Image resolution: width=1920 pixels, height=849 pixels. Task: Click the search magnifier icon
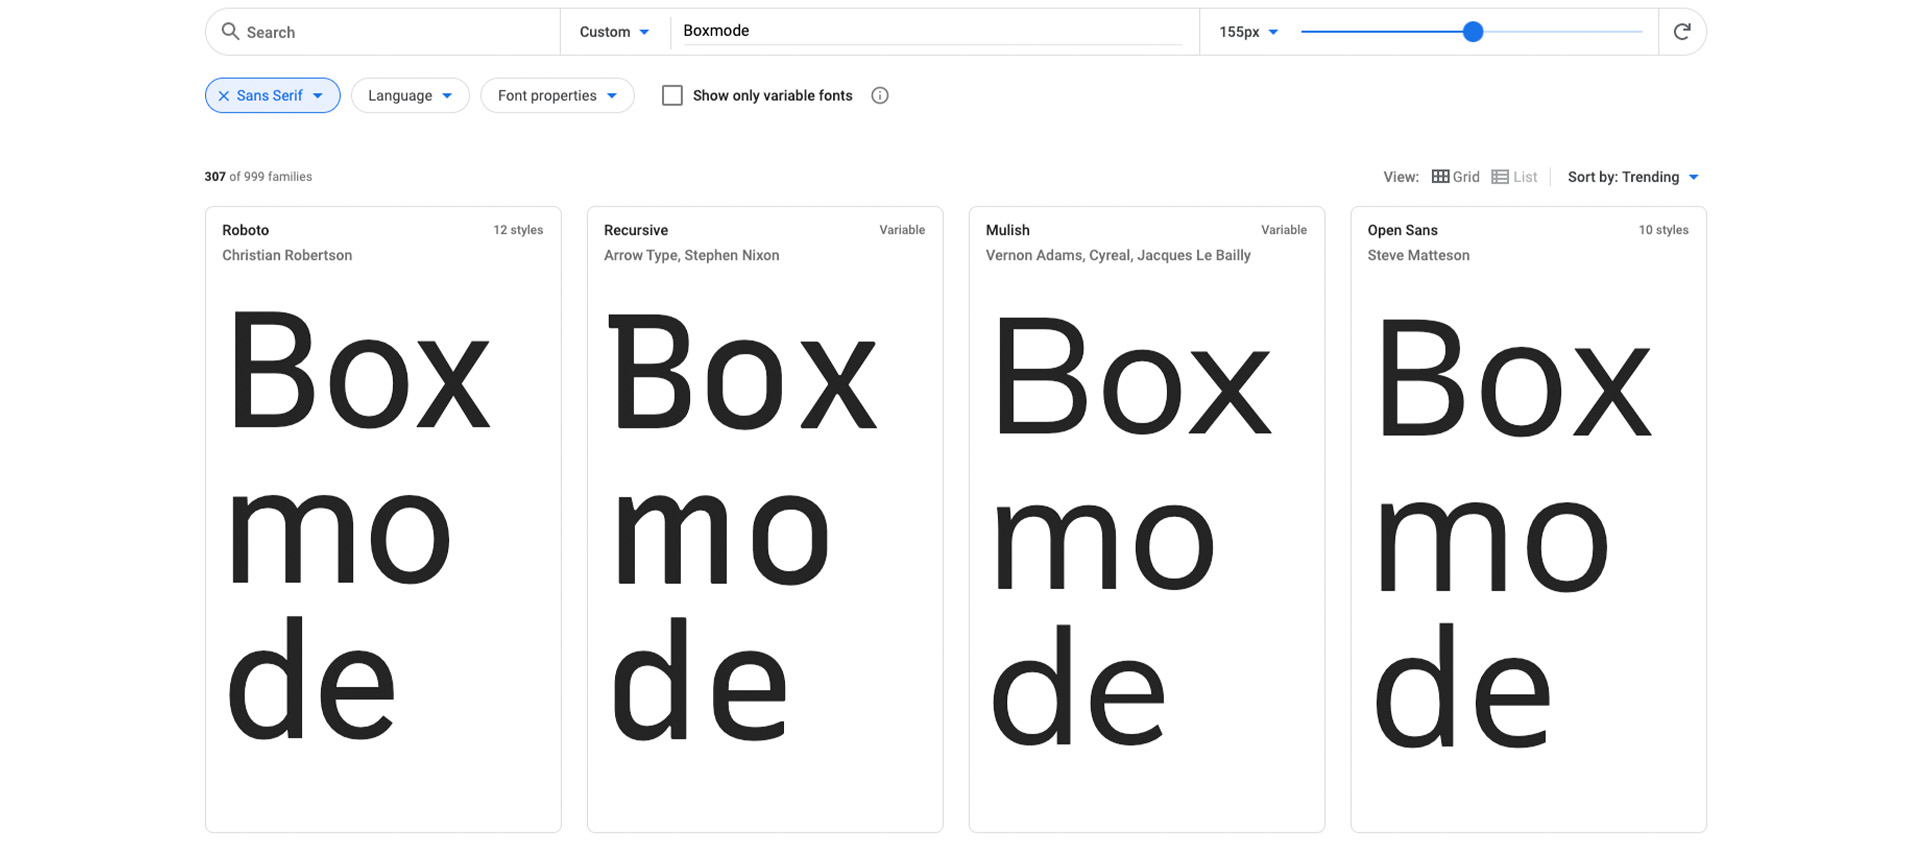click(230, 32)
